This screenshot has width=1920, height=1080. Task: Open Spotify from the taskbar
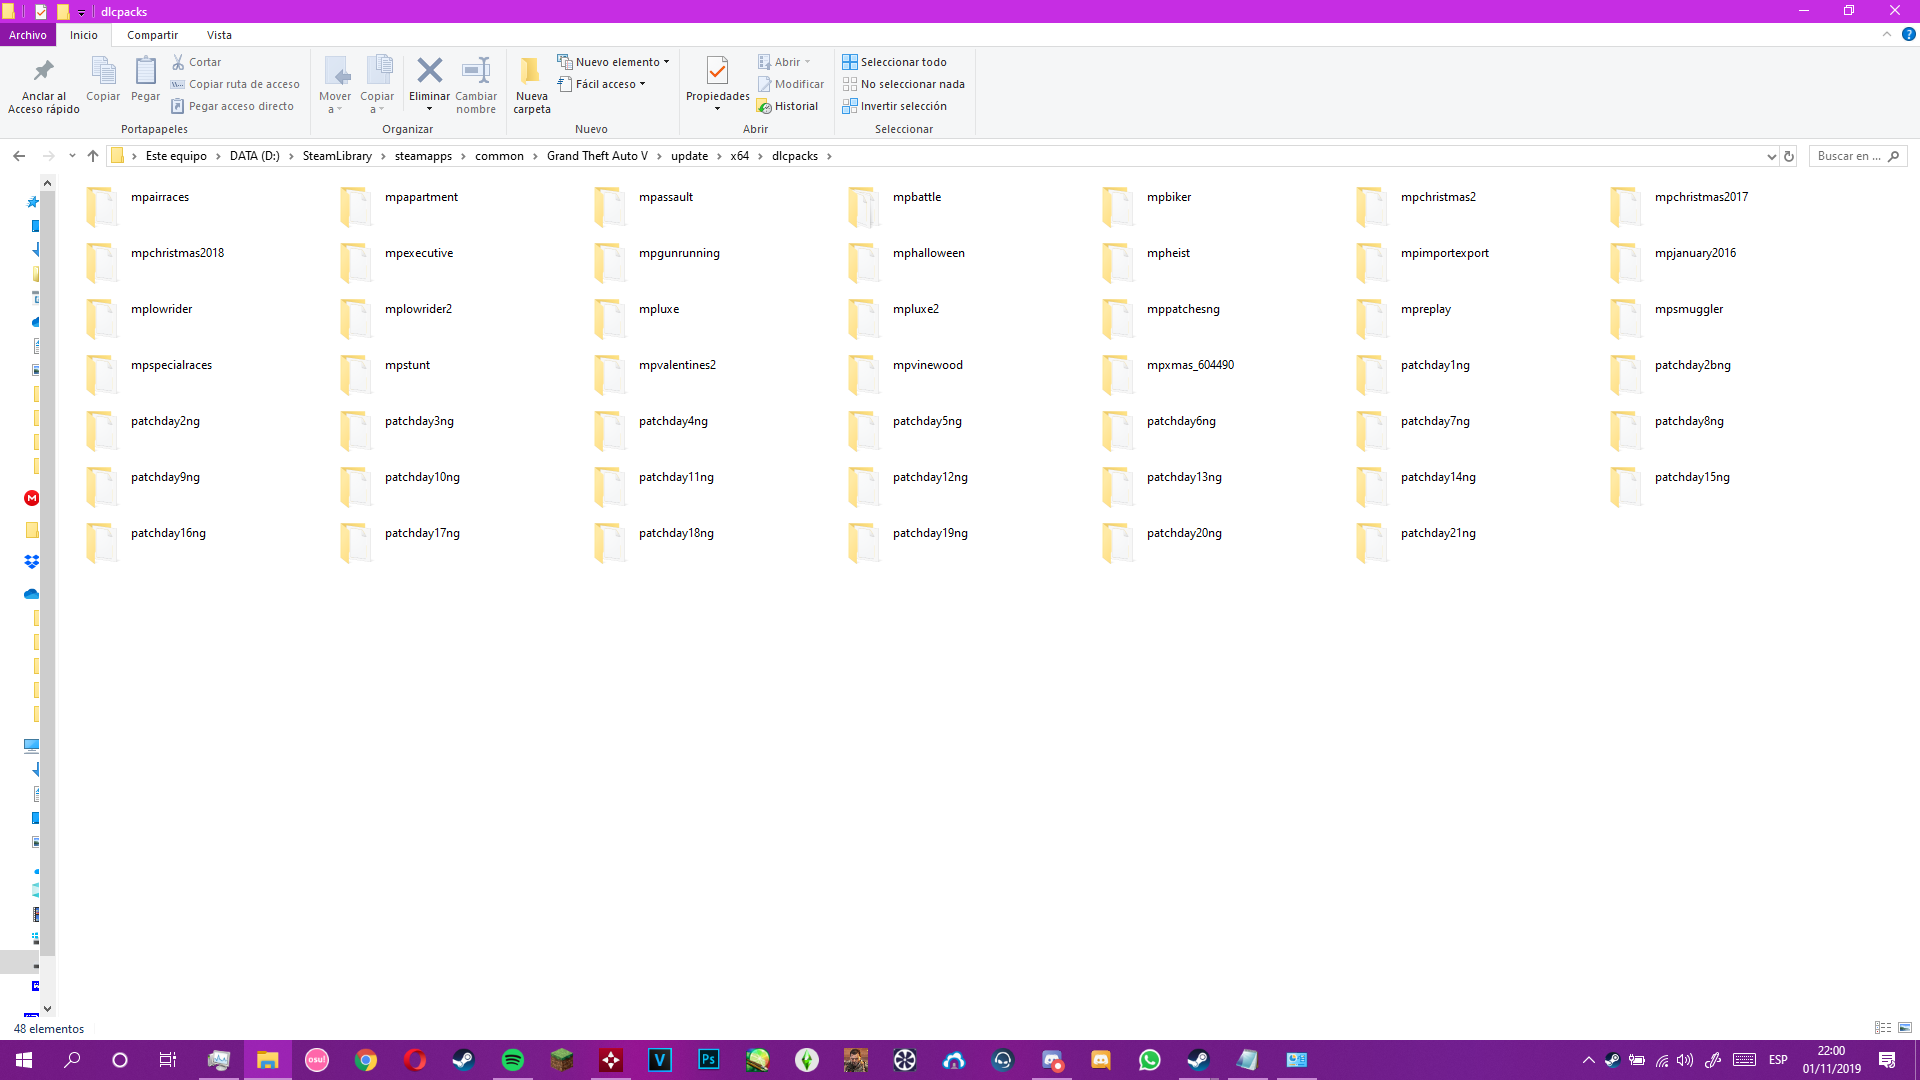[x=513, y=1060]
